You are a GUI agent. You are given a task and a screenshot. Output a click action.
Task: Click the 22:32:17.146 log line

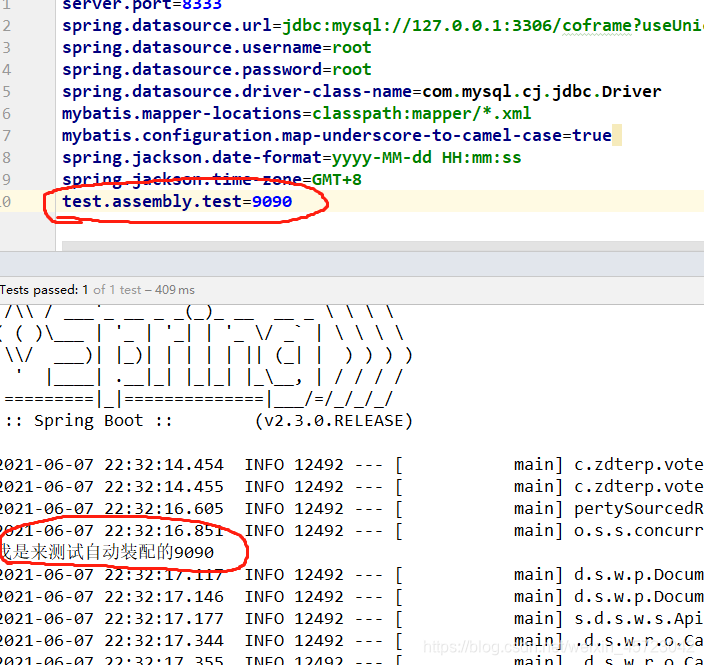coord(352,597)
